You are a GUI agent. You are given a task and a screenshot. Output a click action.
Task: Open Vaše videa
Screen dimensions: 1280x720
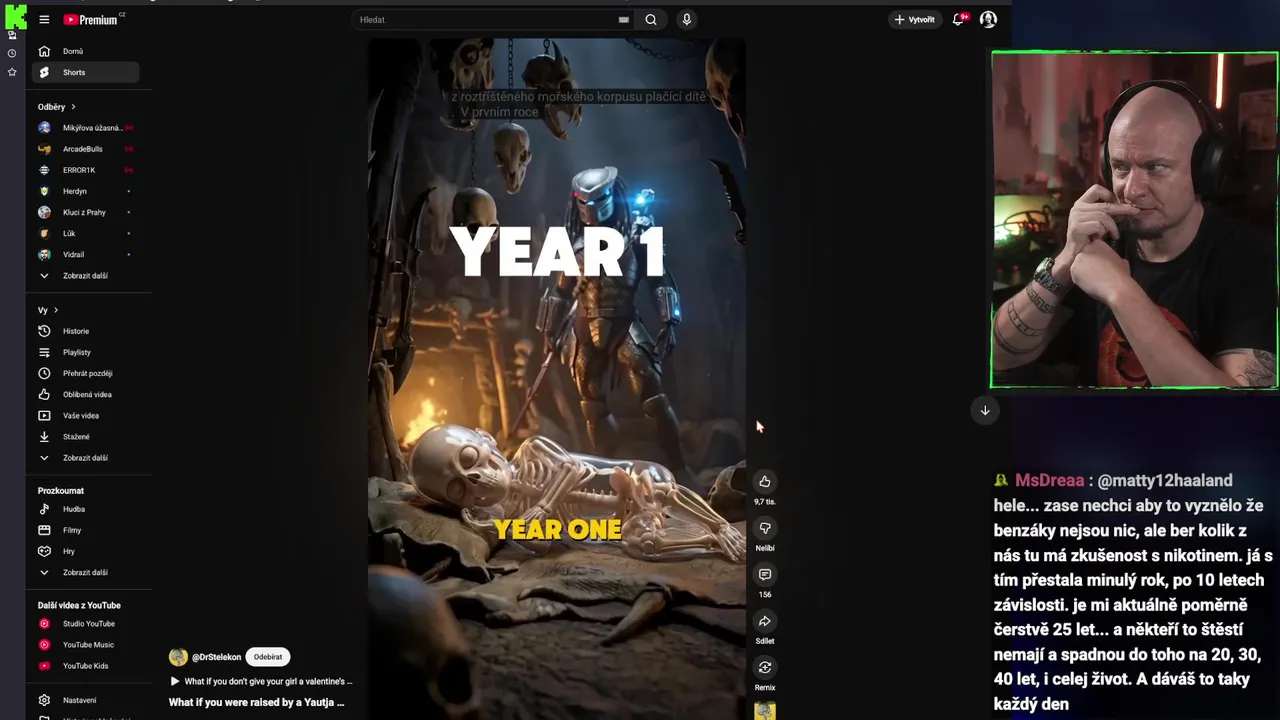[x=85, y=415]
